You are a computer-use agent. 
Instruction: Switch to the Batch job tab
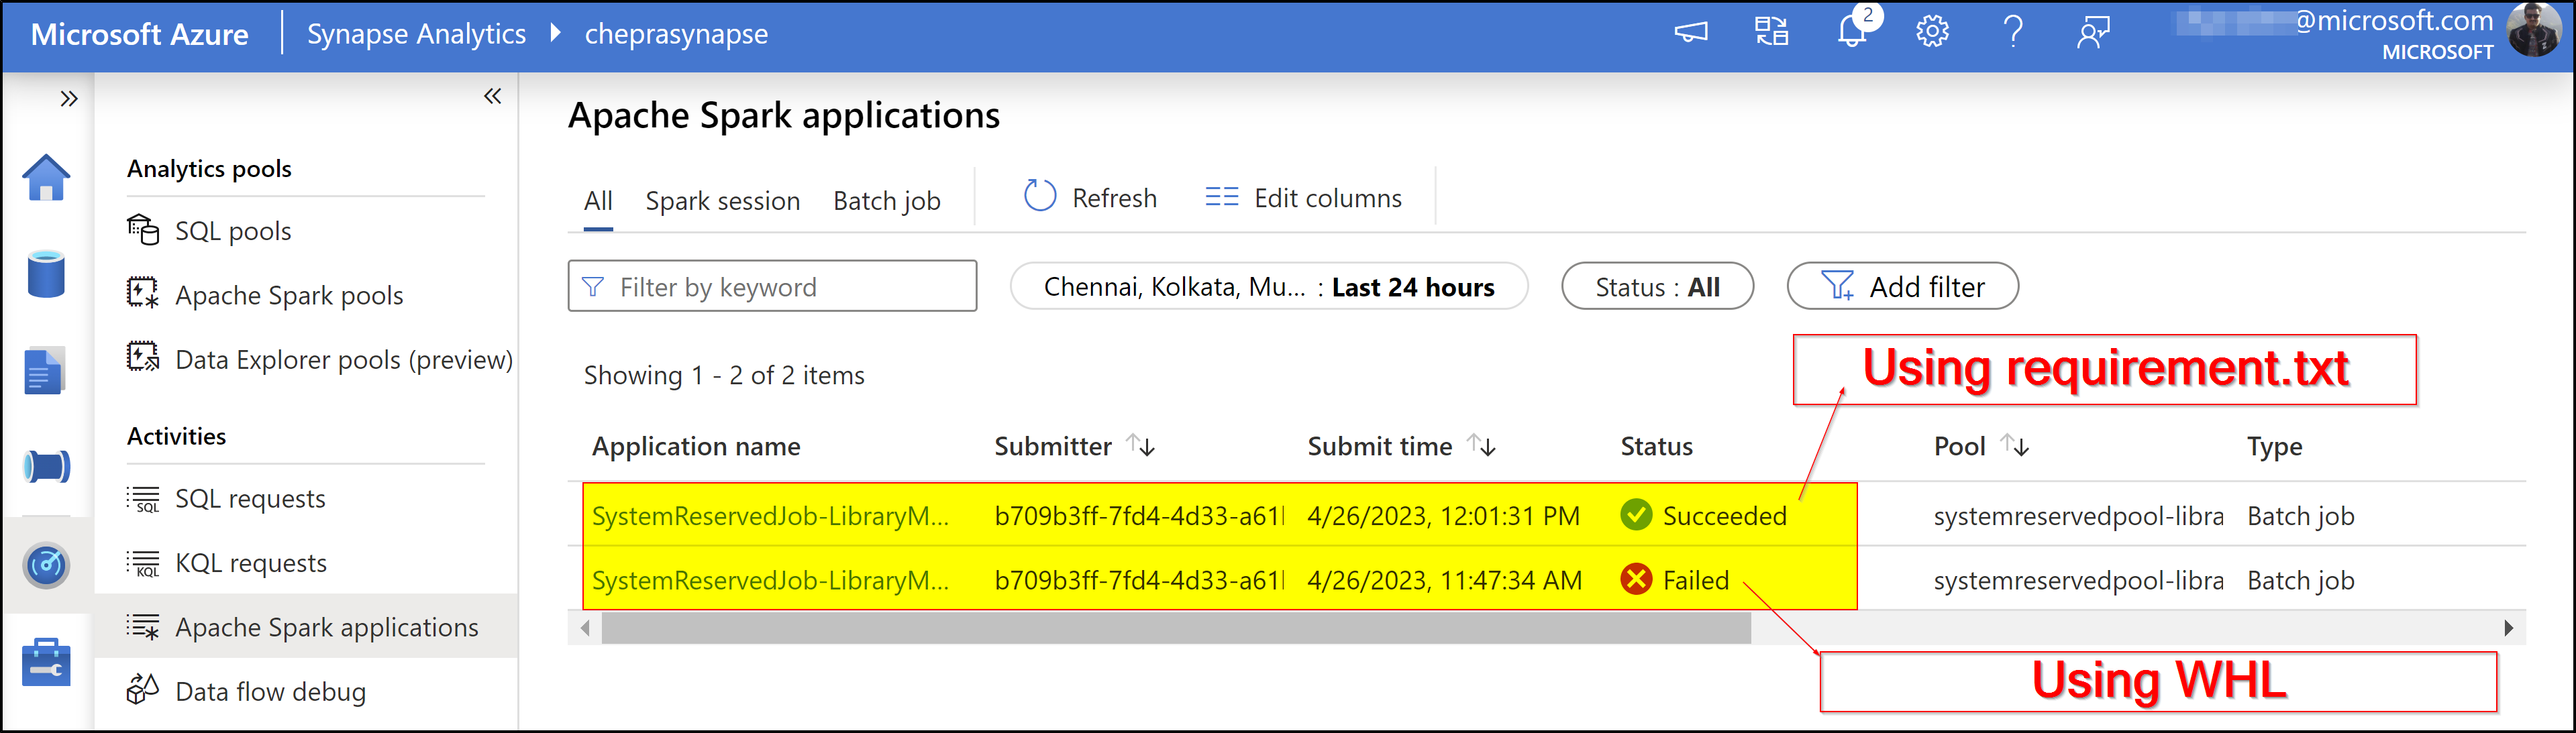[x=886, y=201]
